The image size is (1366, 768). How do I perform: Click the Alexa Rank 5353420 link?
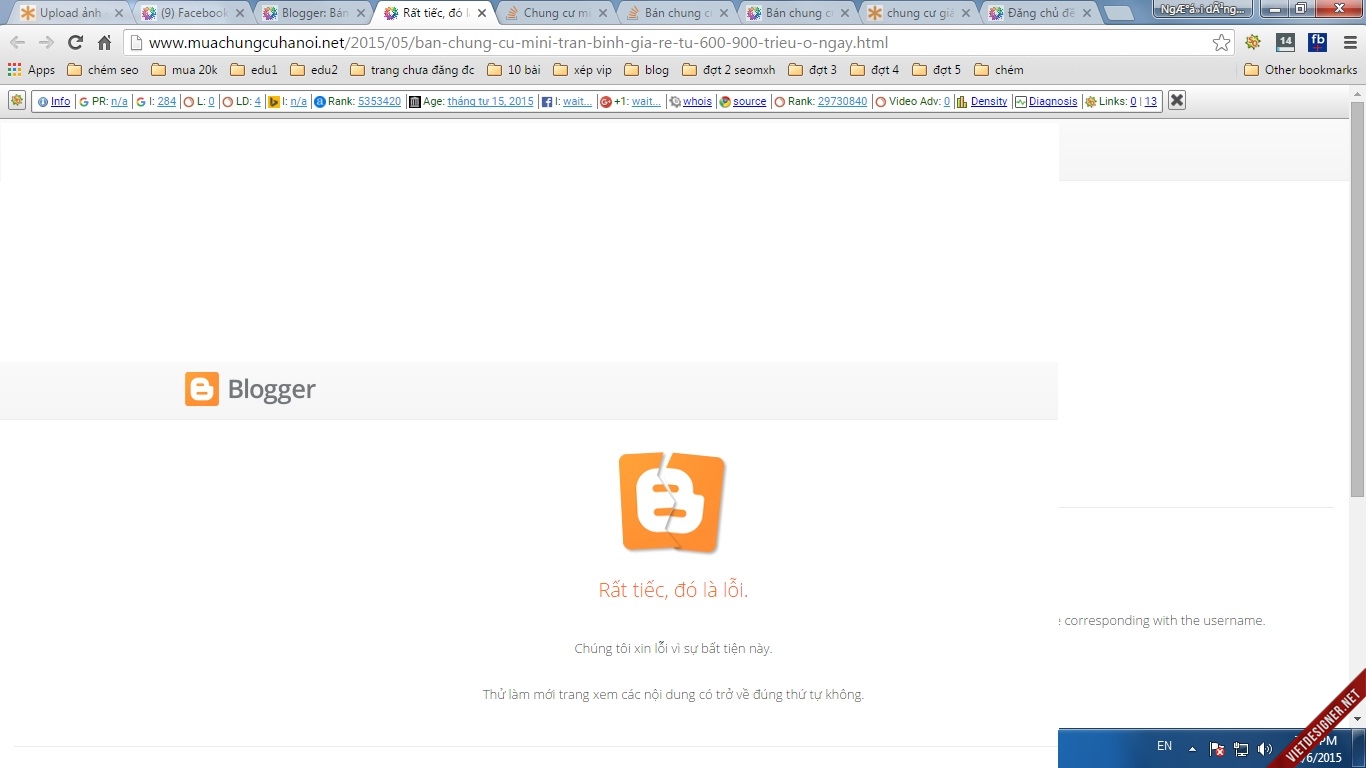click(379, 101)
